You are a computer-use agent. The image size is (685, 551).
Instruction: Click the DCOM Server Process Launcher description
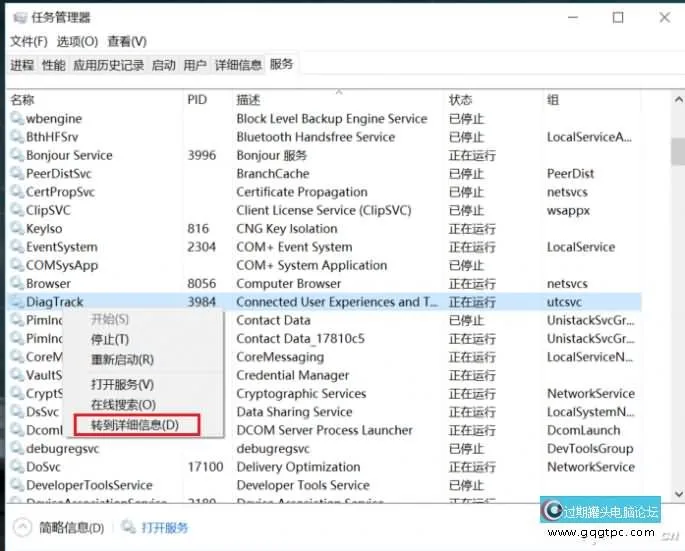(325, 430)
